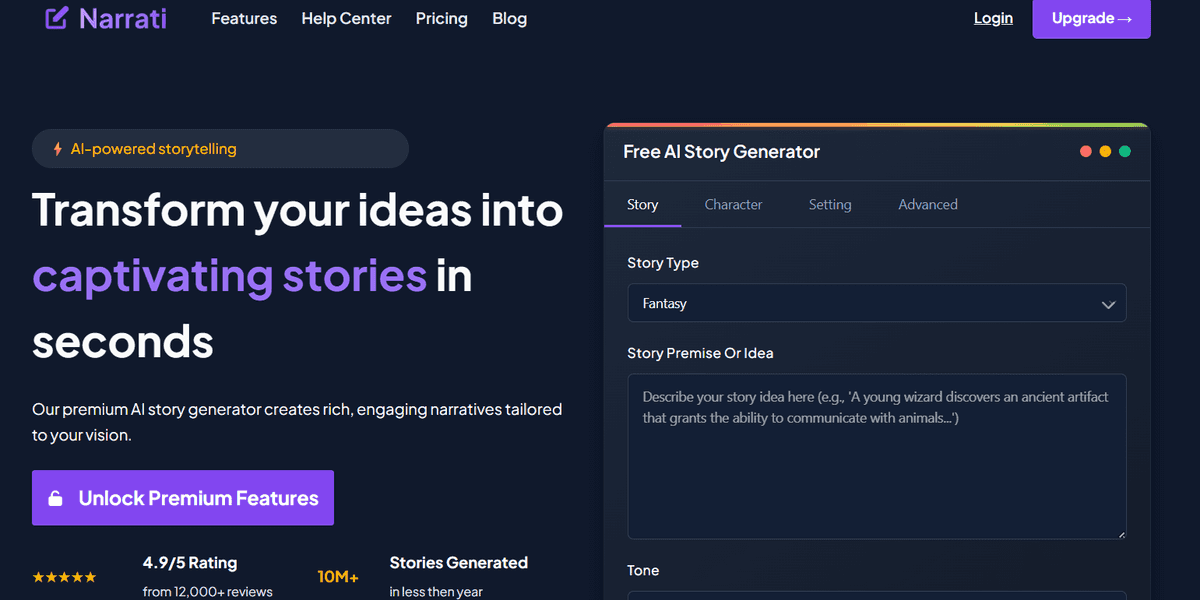The image size is (1200, 600).
Task: Click the Unlock Premium Features button
Action: [182, 497]
